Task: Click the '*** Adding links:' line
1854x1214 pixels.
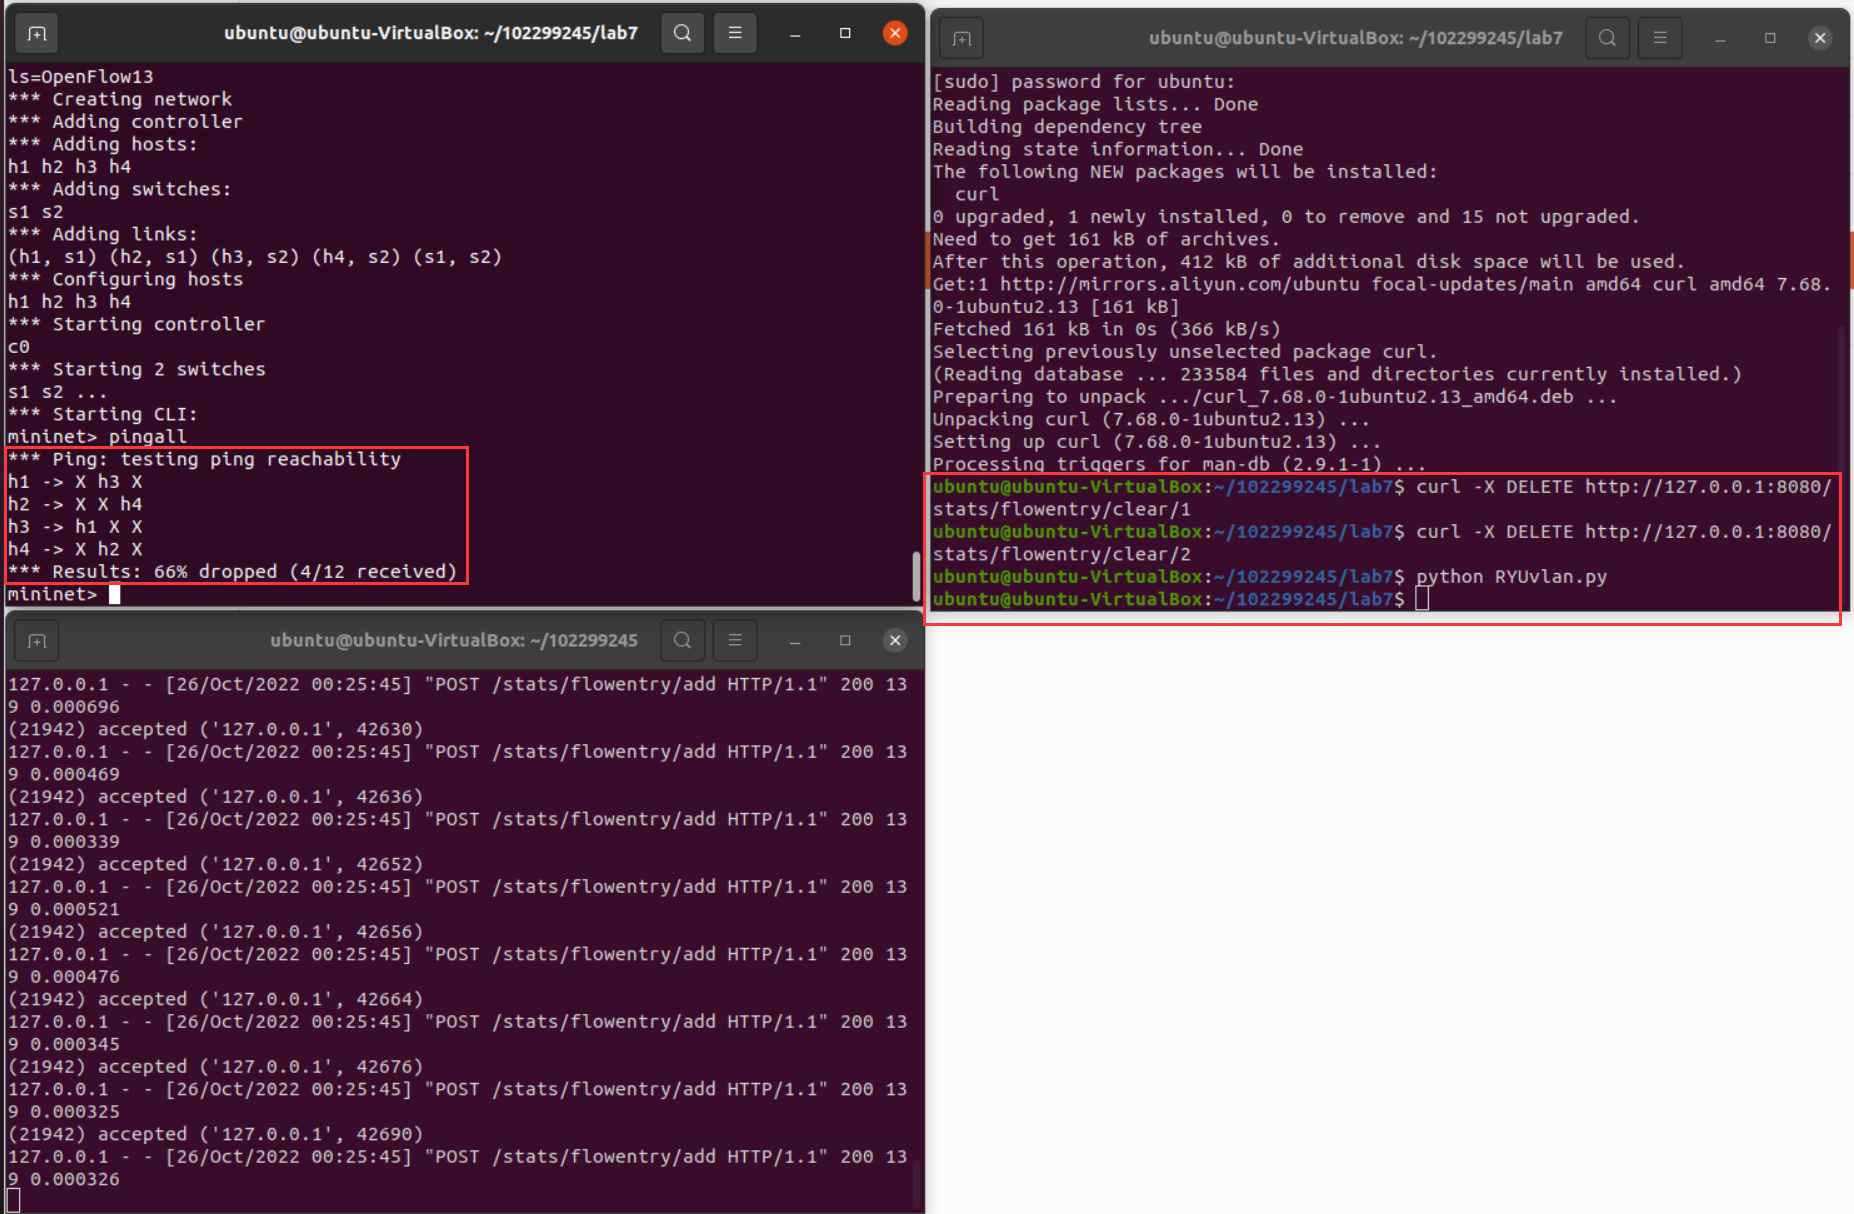Action: click(x=103, y=234)
